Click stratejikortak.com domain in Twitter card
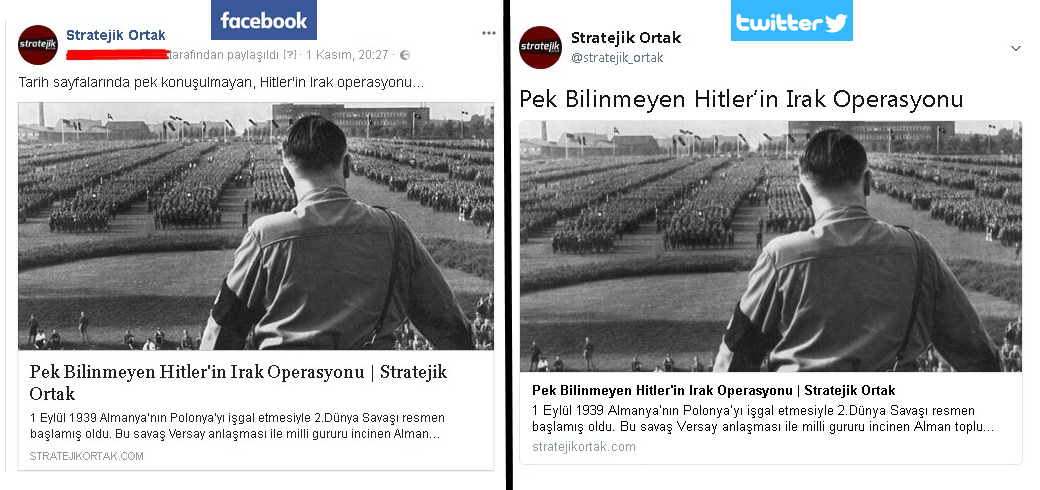1040x490 pixels. [584, 446]
